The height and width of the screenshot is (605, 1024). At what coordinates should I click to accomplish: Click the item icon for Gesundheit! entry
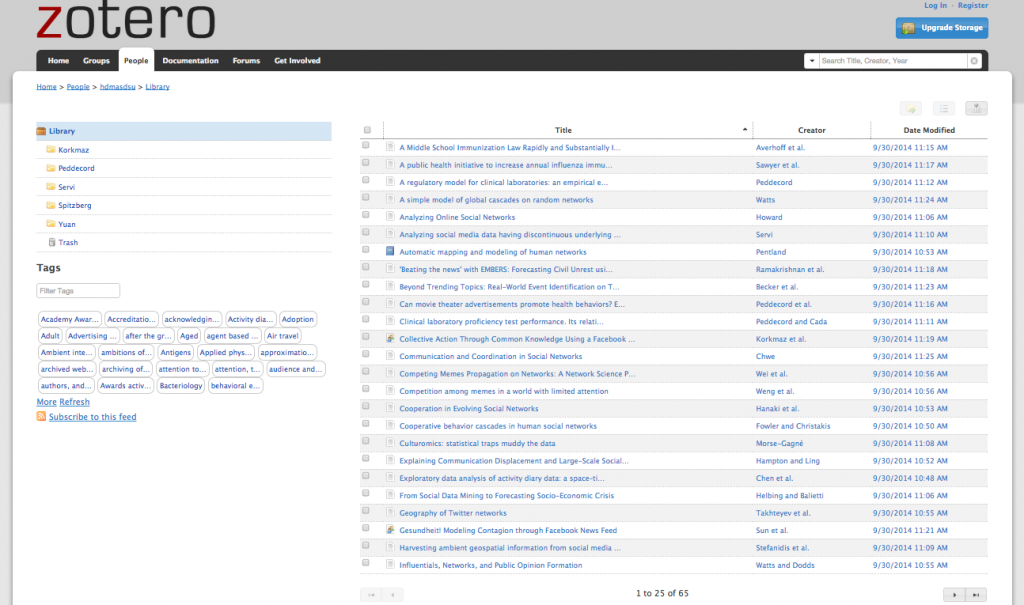390,529
